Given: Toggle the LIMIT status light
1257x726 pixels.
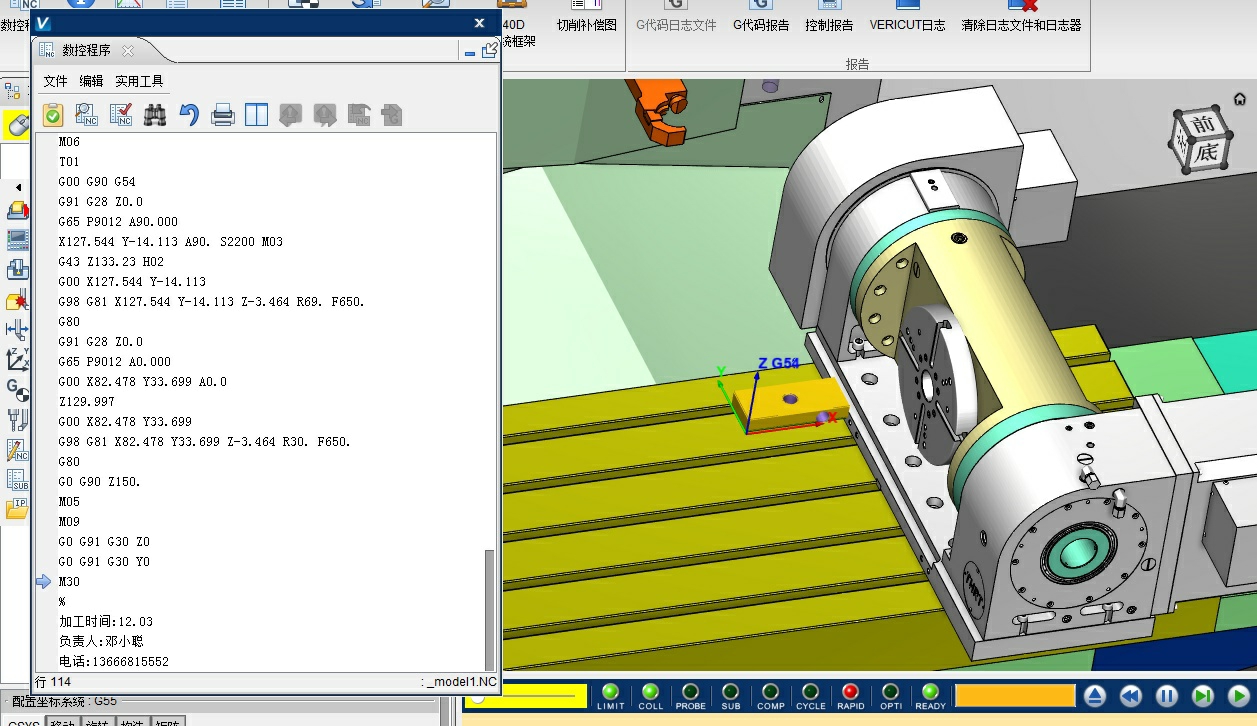Looking at the screenshot, I should [x=610, y=691].
